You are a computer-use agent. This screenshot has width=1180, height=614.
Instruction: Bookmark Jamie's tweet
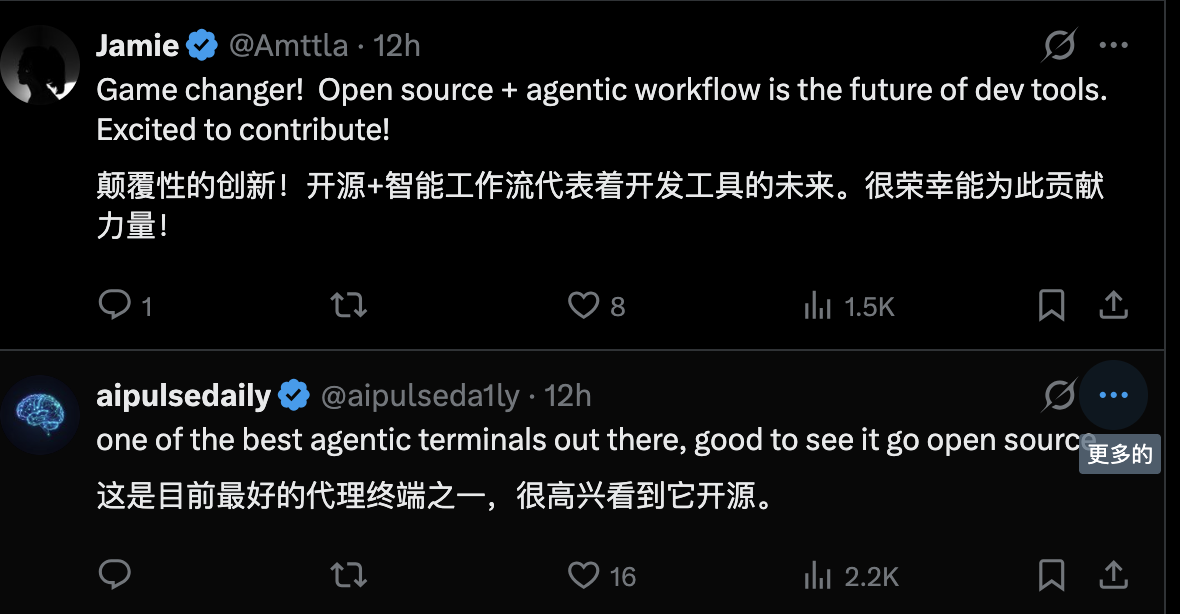[x=1051, y=305]
